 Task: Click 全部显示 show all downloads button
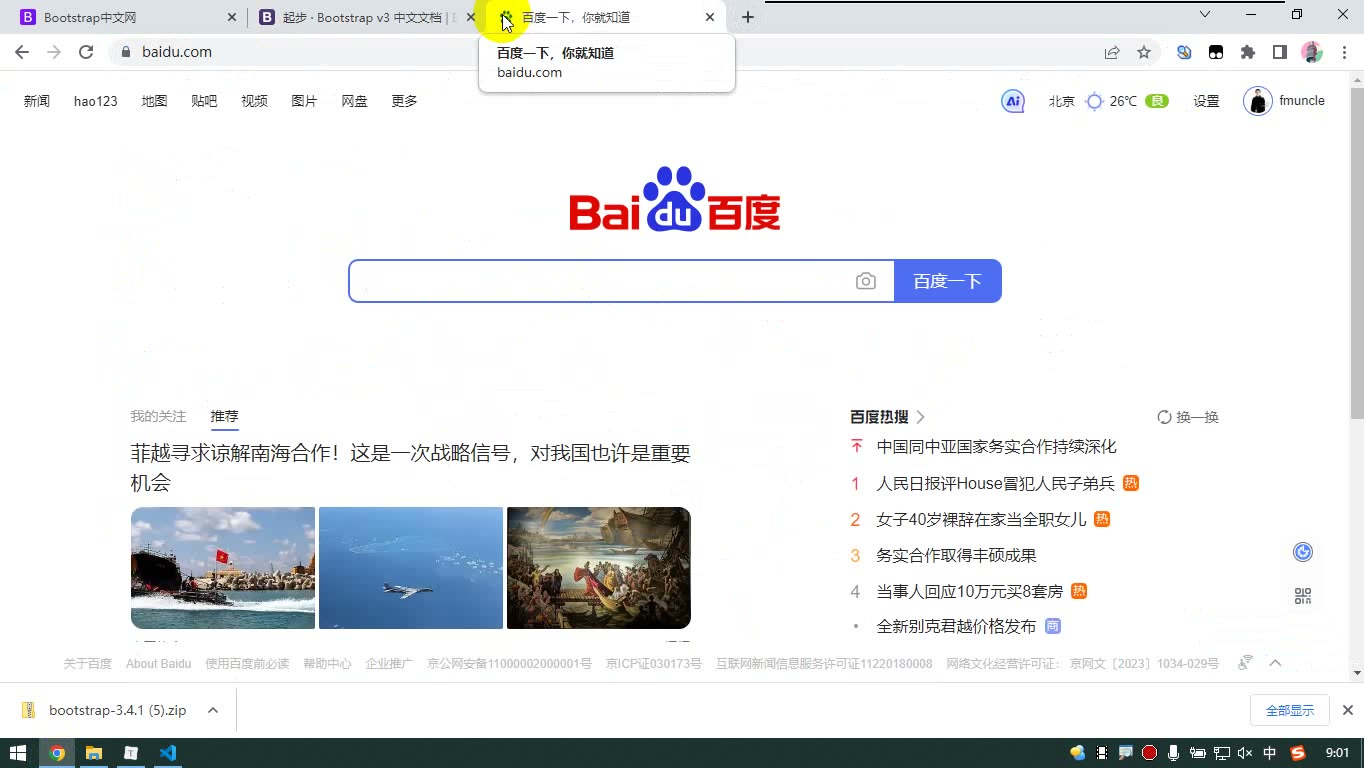click(1290, 710)
